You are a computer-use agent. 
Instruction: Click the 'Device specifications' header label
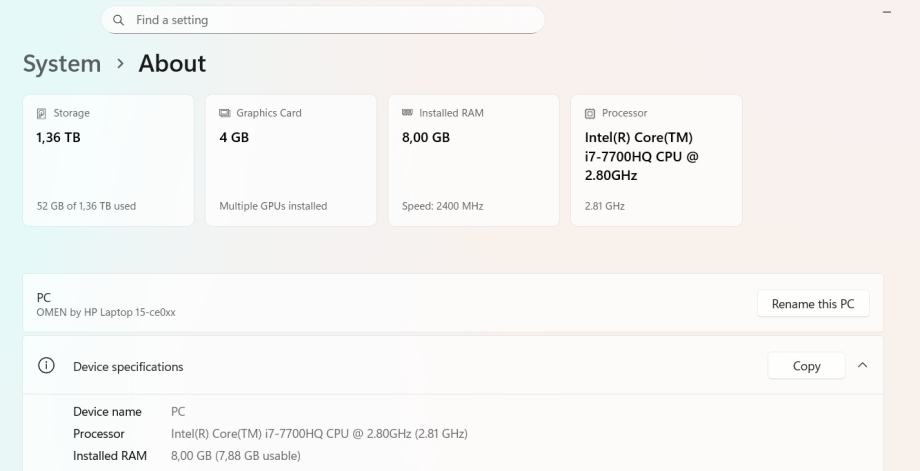coord(128,367)
